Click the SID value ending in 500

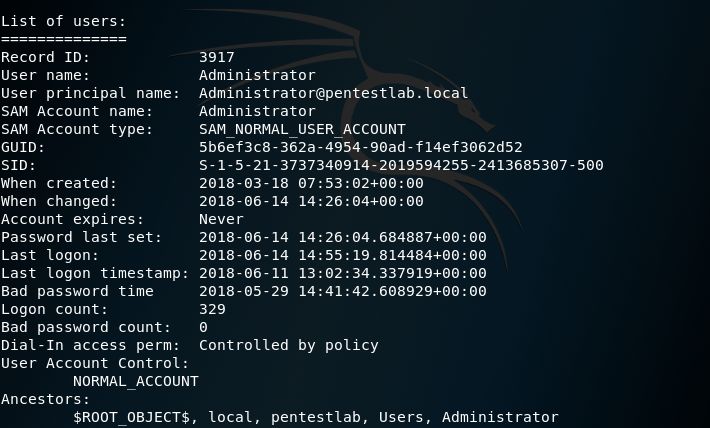(x=401, y=165)
